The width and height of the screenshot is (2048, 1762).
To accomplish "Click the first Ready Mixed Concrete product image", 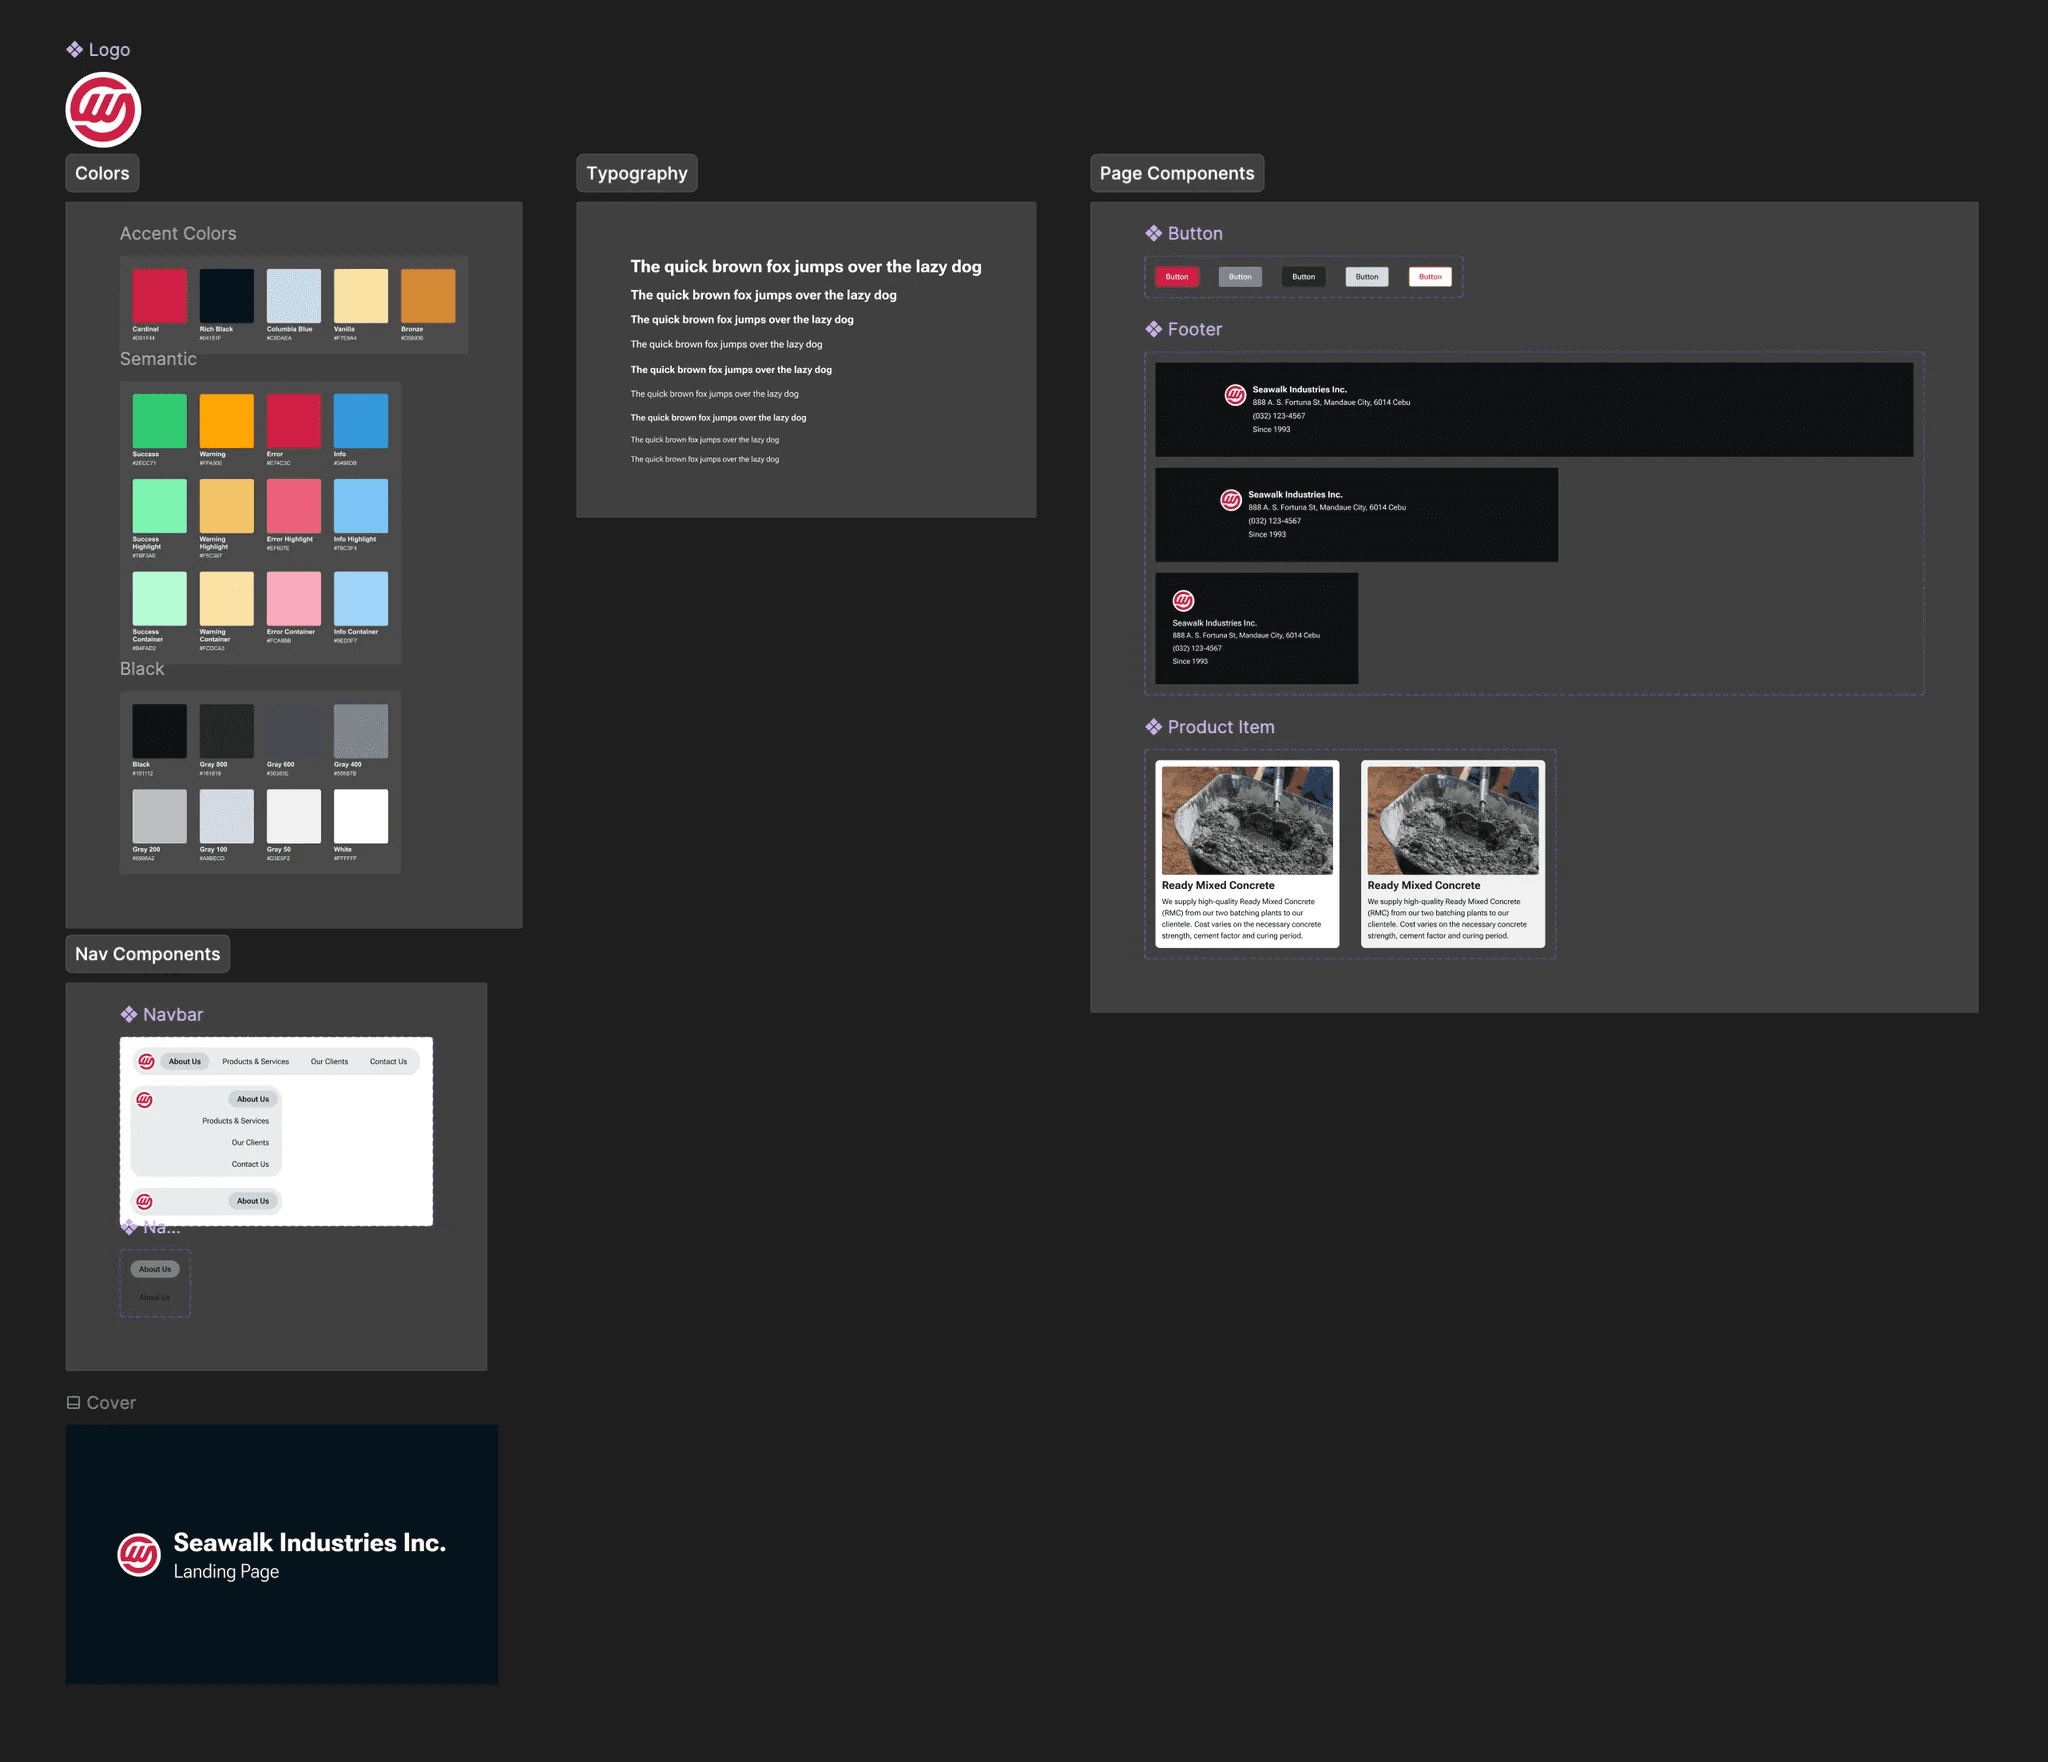I will click(x=1246, y=820).
